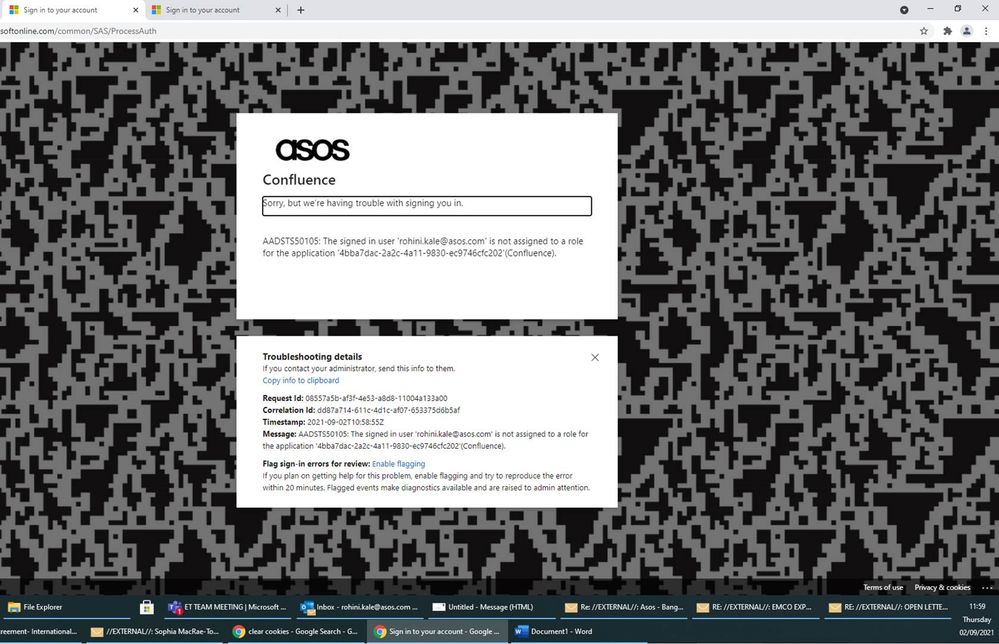The image size is (999, 644).
Task: Open a new browser tab
Action: (x=301, y=10)
